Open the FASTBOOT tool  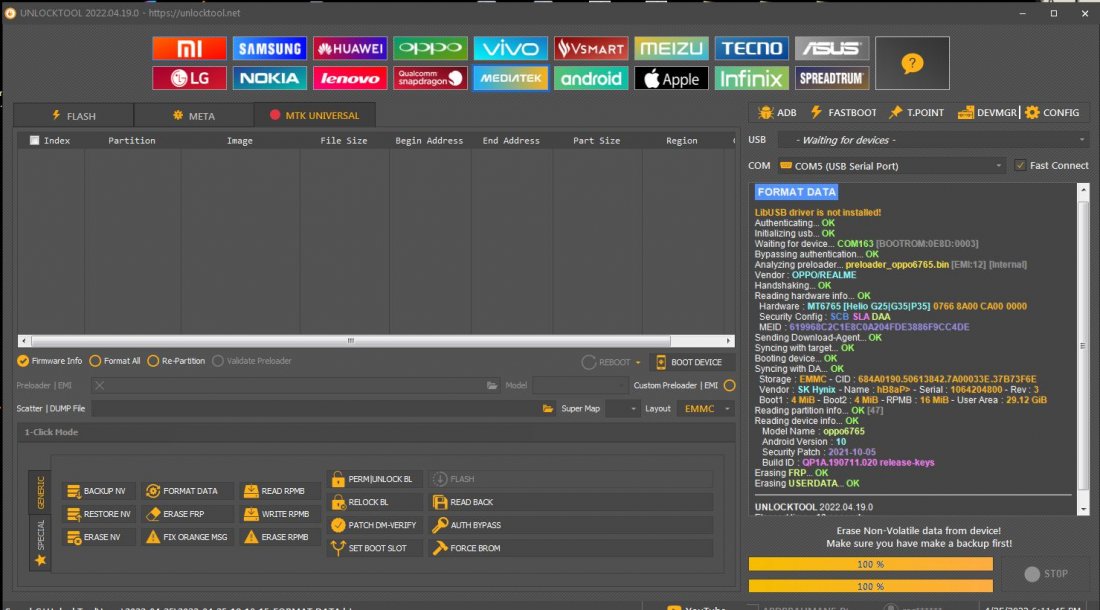pos(843,112)
